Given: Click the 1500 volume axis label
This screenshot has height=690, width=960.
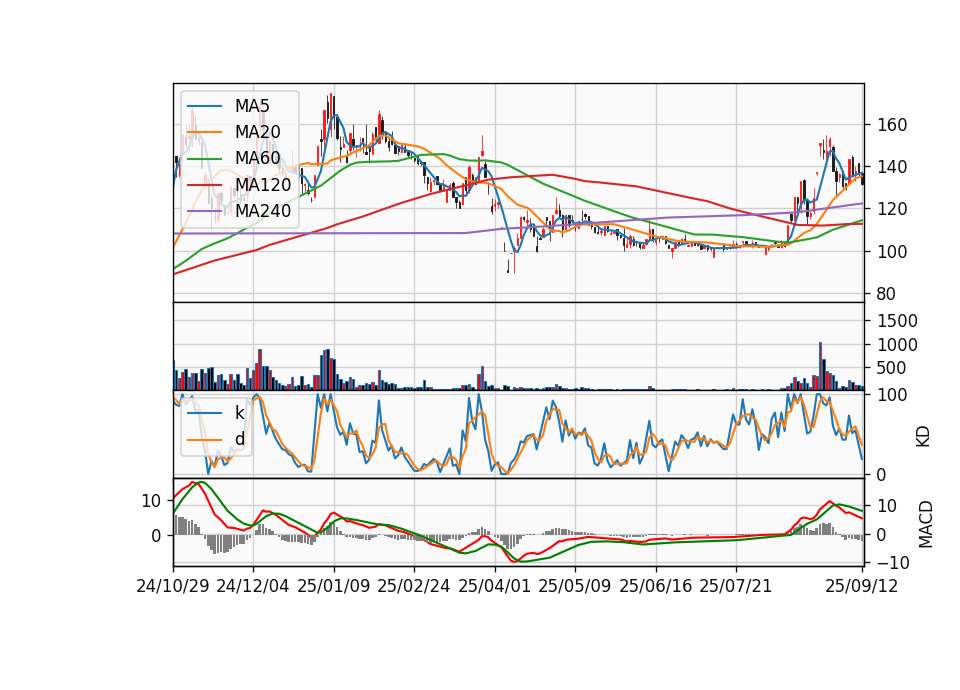Looking at the screenshot, I should pyautogui.click(x=897, y=321).
